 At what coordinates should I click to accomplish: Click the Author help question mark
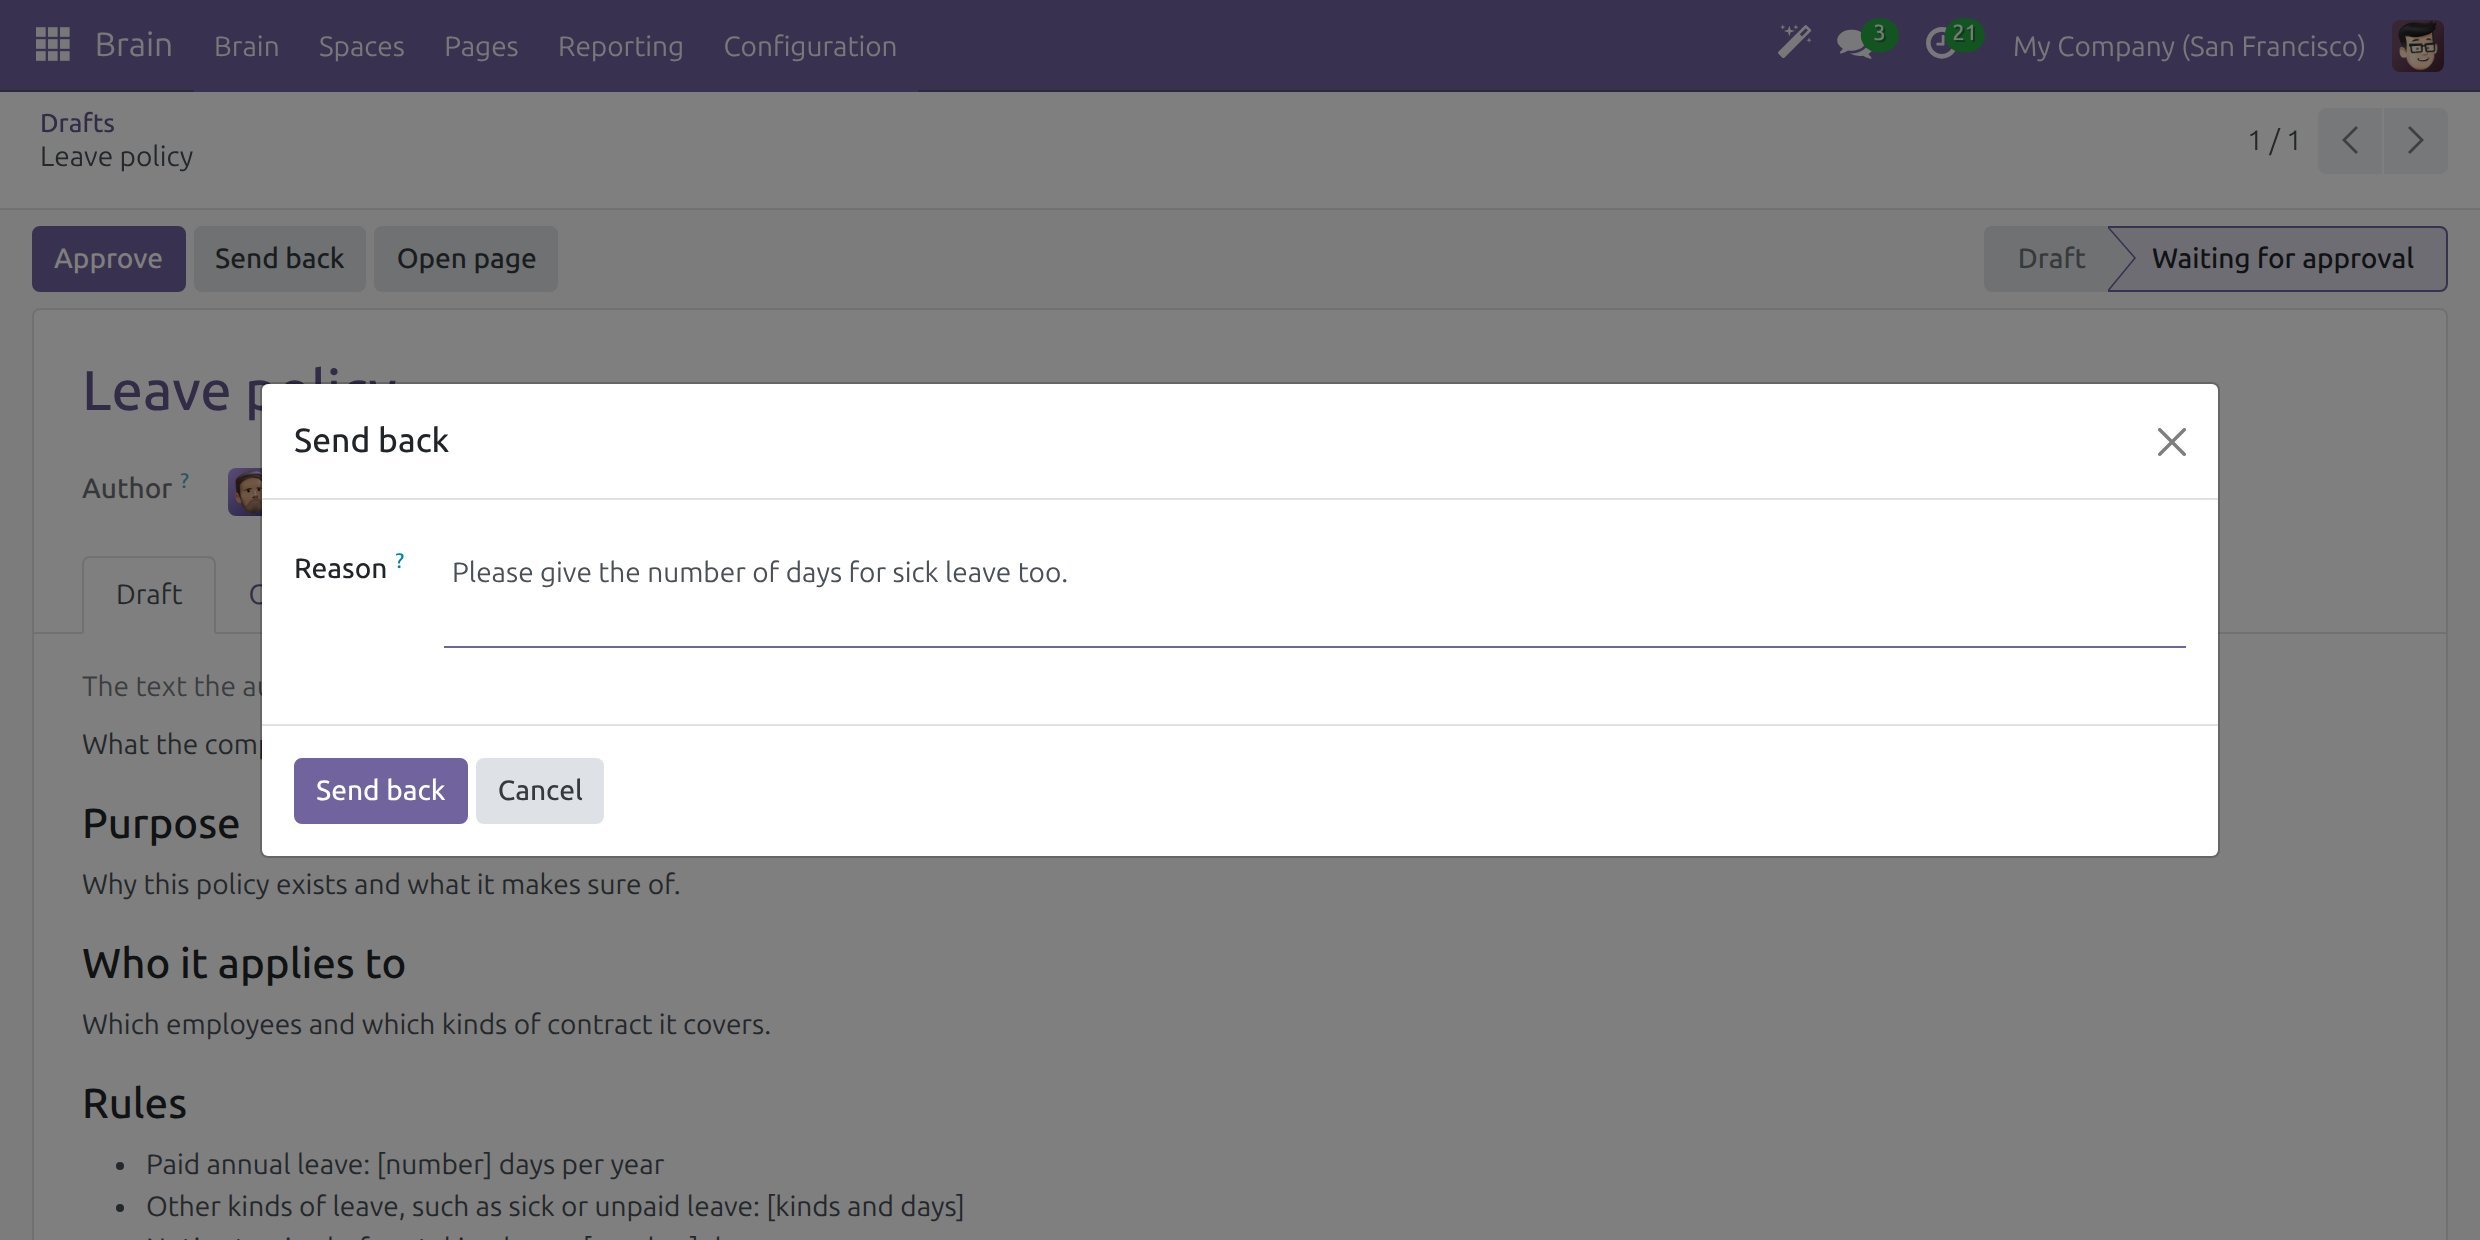coord(185,480)
